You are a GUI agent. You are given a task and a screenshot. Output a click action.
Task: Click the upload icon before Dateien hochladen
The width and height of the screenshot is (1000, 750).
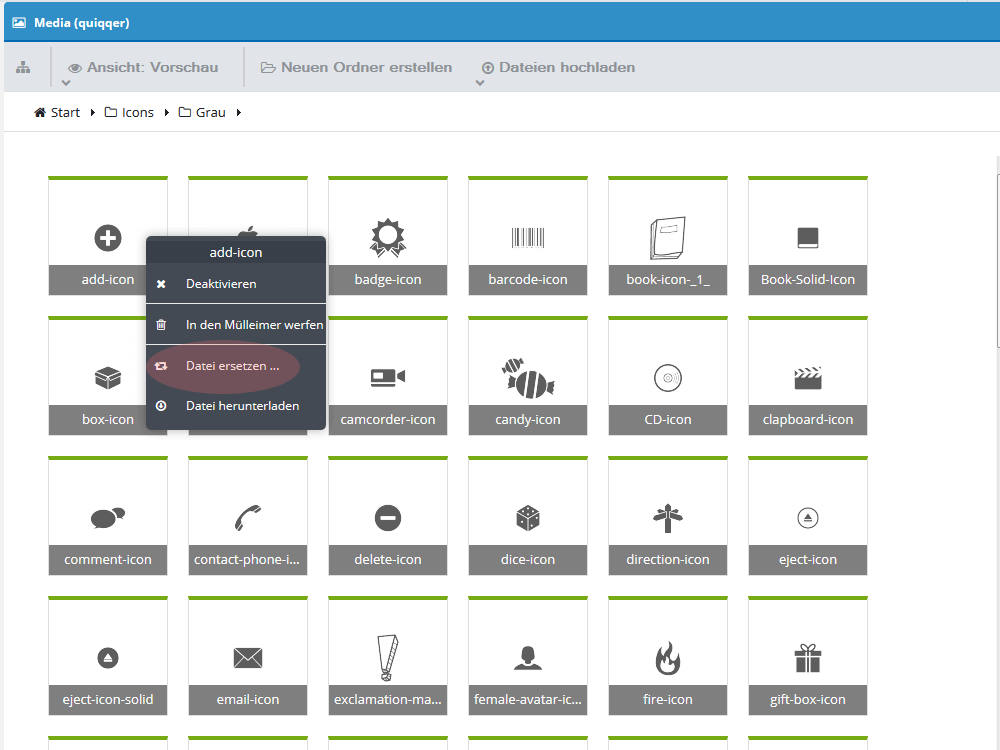pyautogui.click(x=488, y=68)
